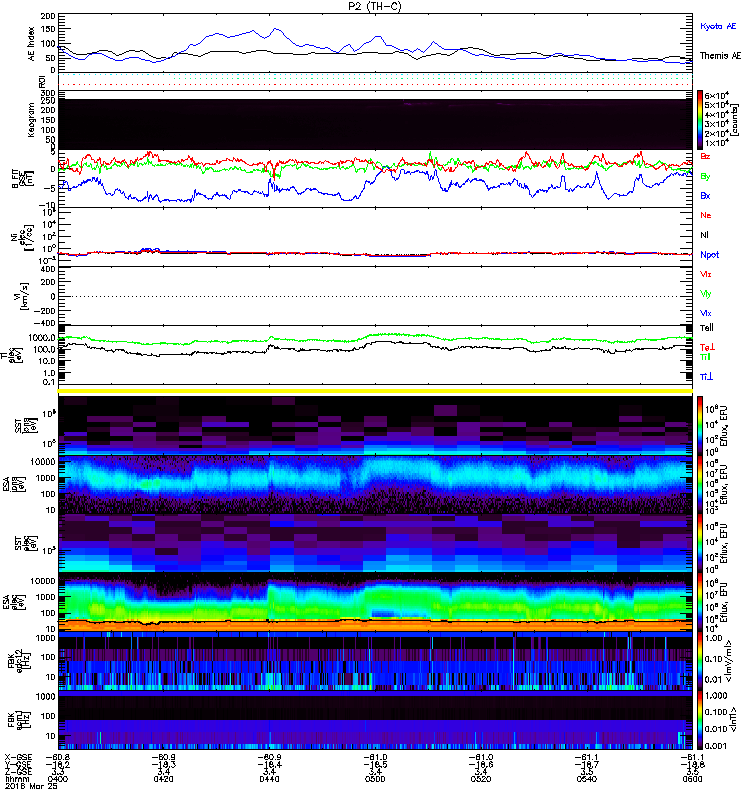The height and width of the screenshot is (800, 750).
Task: Click the '<|mV/m|>' color bar
Action: [700, 661]
